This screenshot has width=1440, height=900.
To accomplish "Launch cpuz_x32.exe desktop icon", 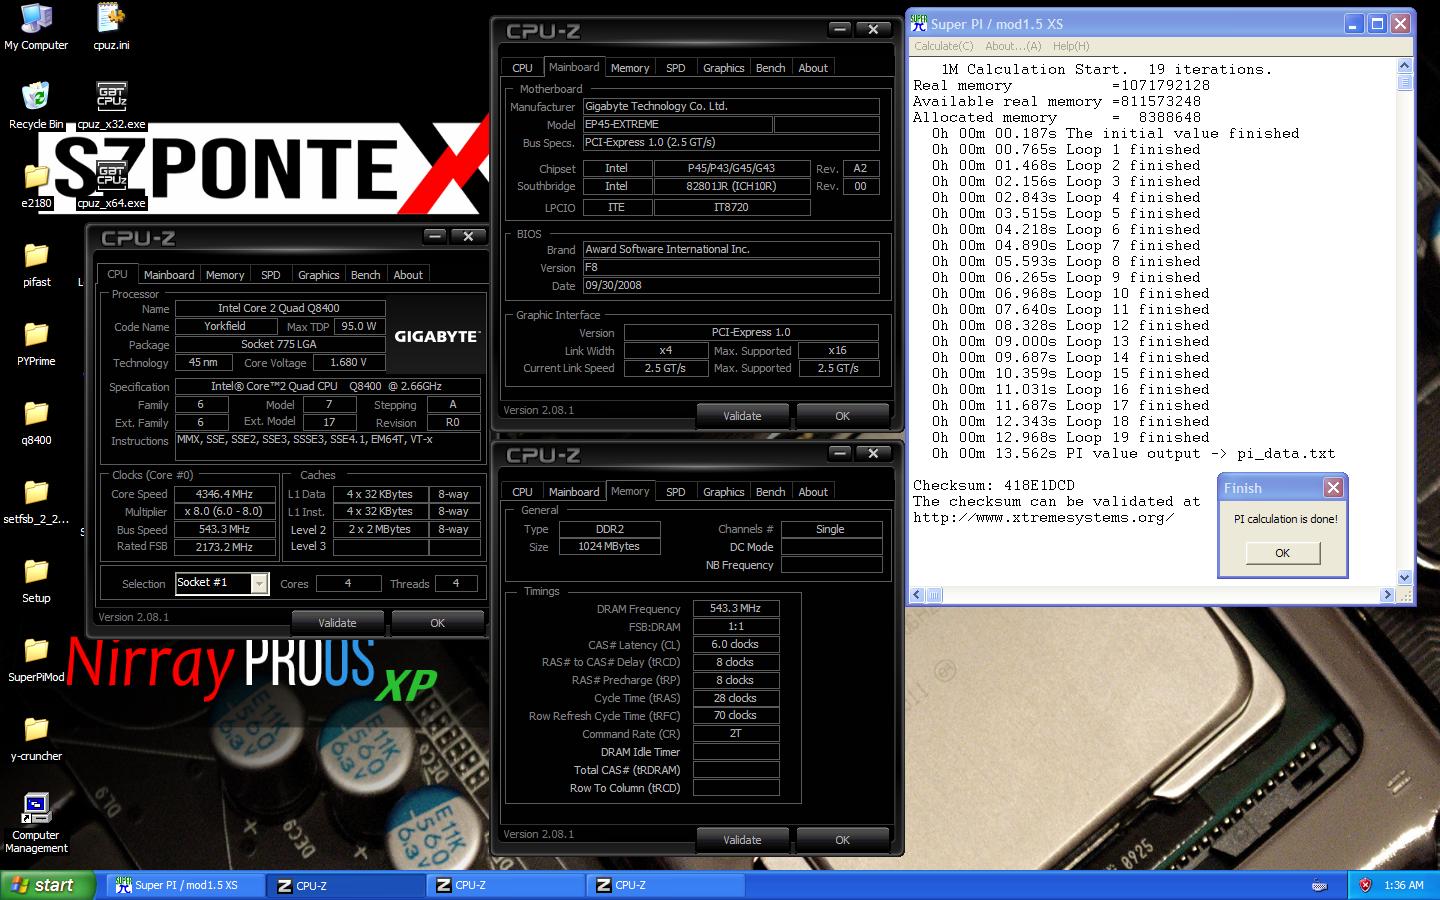I will tap(111, 105).
